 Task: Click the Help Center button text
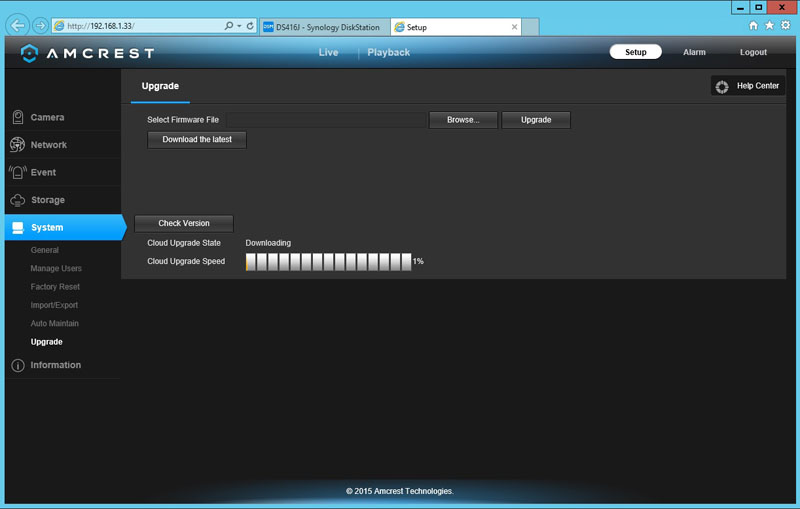click(758, 86)
